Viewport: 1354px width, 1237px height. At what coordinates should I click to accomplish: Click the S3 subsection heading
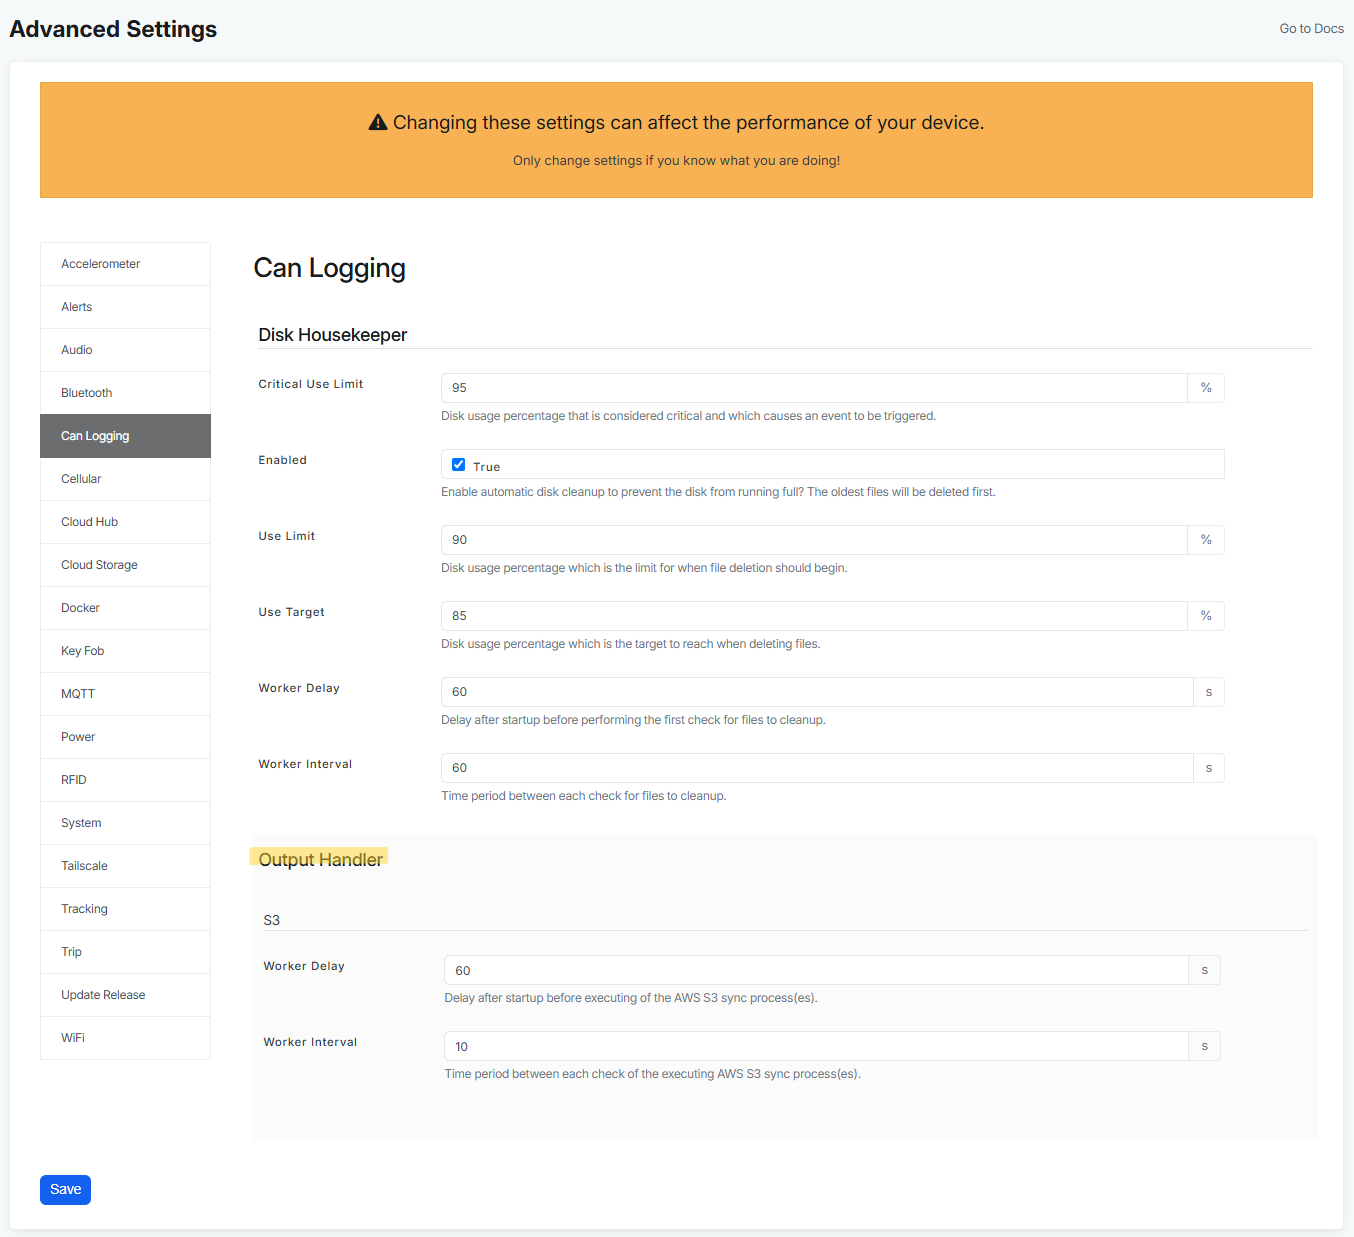pos(272,920)
